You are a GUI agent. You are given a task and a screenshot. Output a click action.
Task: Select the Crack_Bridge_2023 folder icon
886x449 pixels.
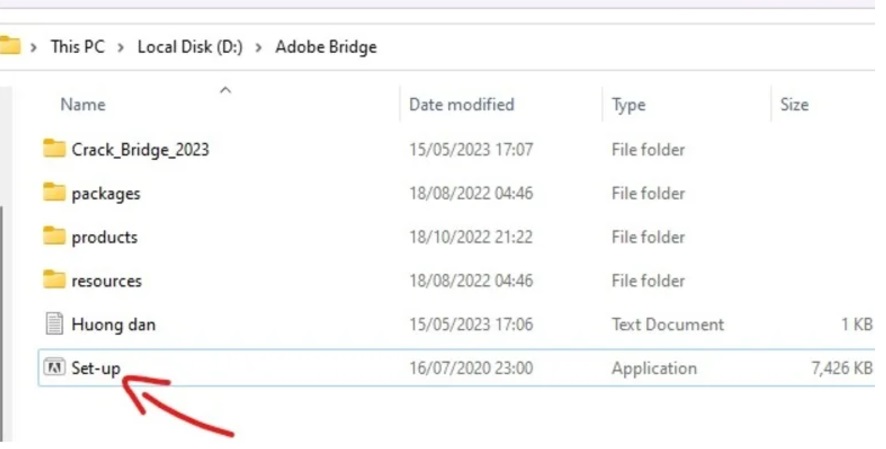[x=54, y=149]
